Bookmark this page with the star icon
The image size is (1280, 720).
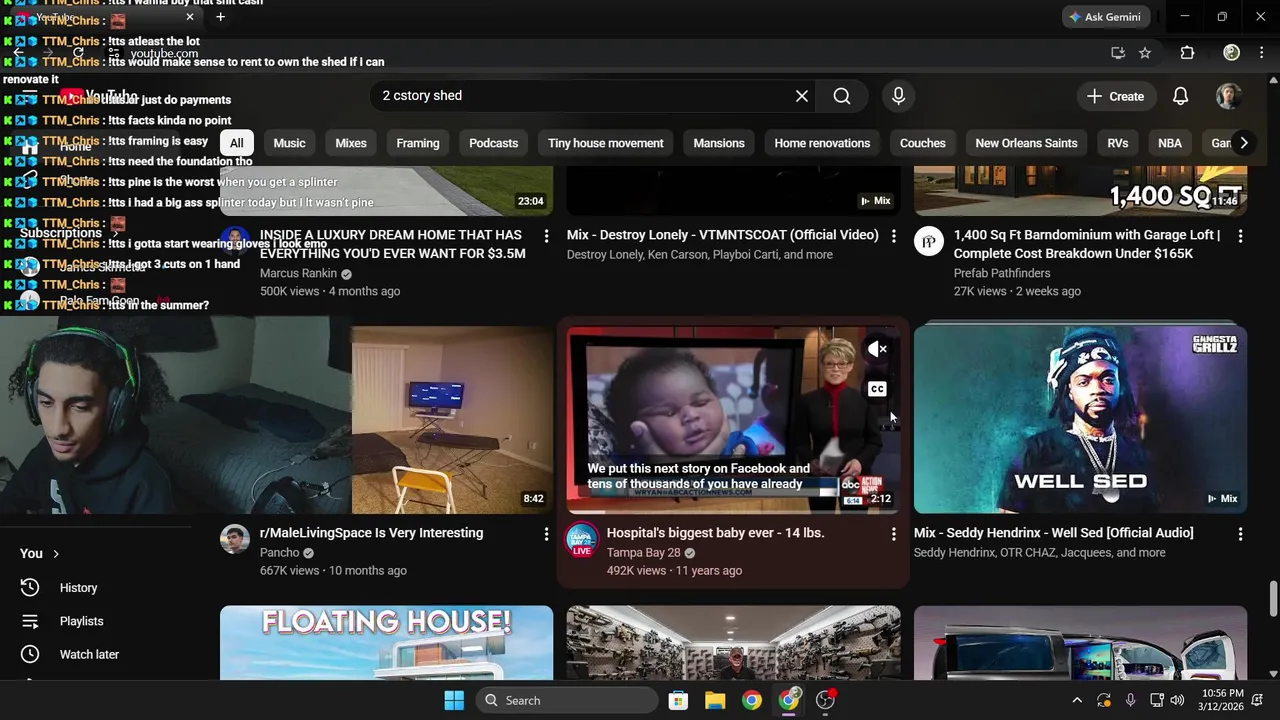coord(1145,53)
